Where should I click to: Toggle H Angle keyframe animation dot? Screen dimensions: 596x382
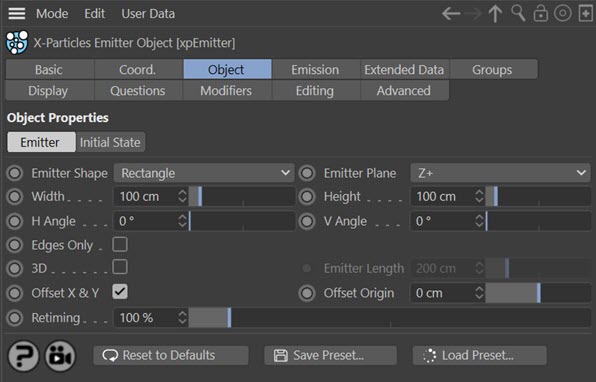click(x=15, y=221)
